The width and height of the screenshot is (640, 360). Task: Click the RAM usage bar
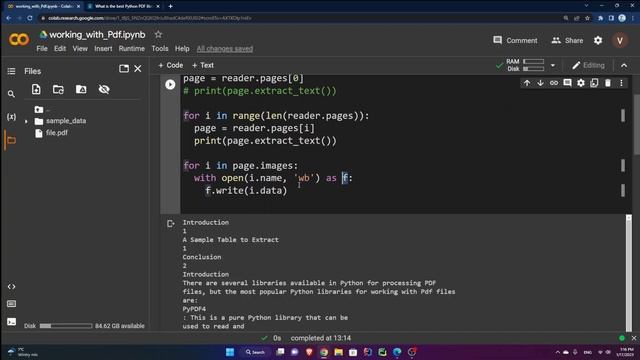point(534,62)
